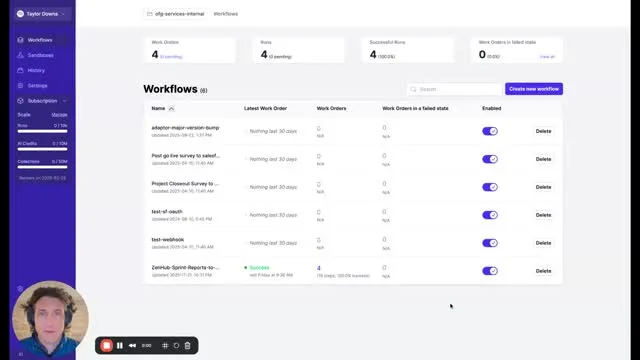
Task: Click the search magnifier icon
Action: tap(413, 89)
